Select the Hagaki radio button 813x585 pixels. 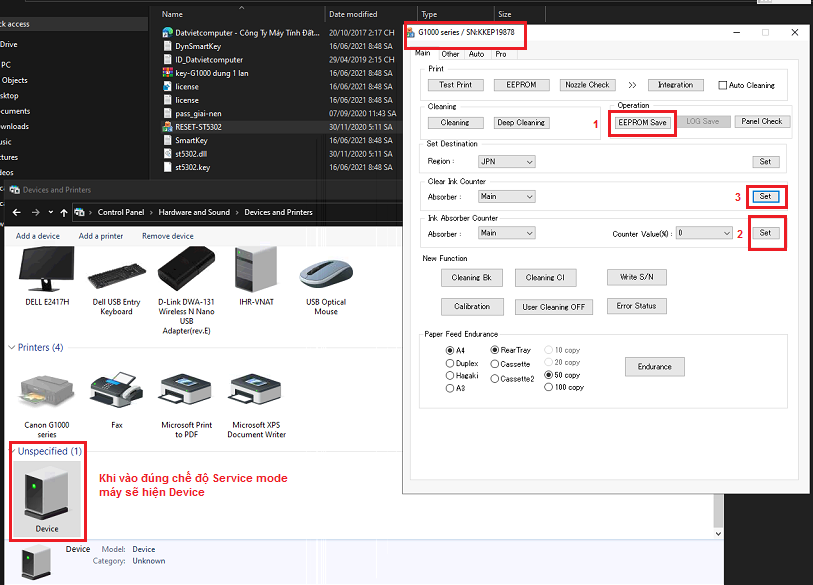(450, 375)
